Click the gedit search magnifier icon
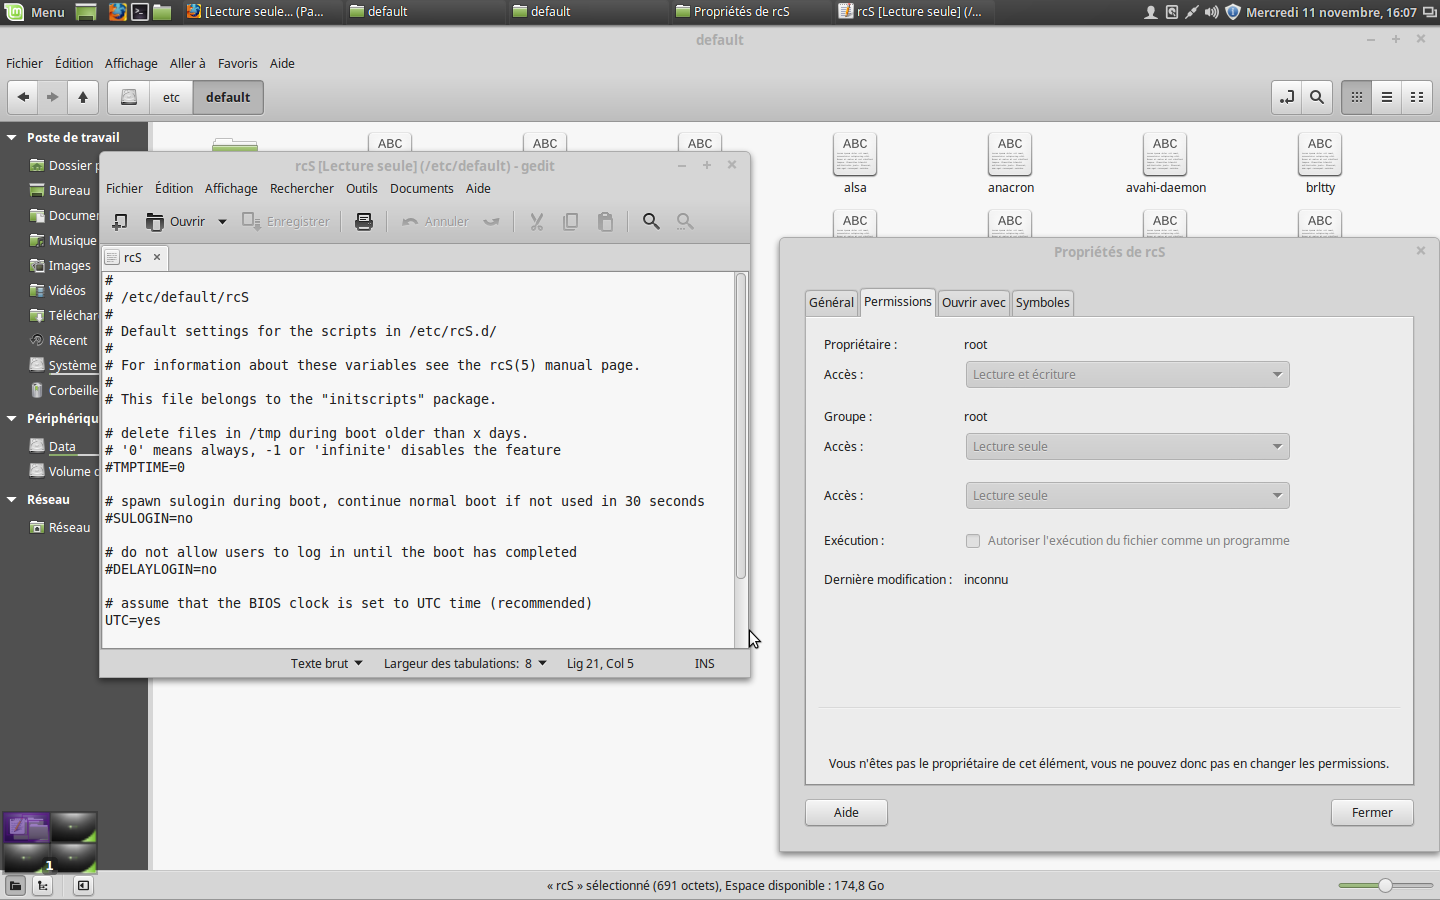The image size is (1440, 900). (651, 221)
